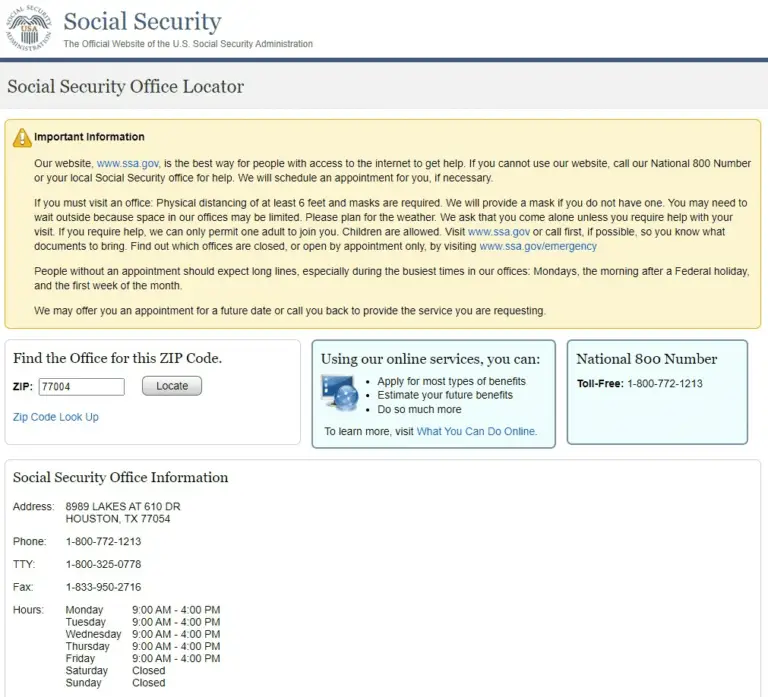Screen dimensions: 768x697
Task: Click 'Estimate your future benefits' bullet
Action: (445, 395)
